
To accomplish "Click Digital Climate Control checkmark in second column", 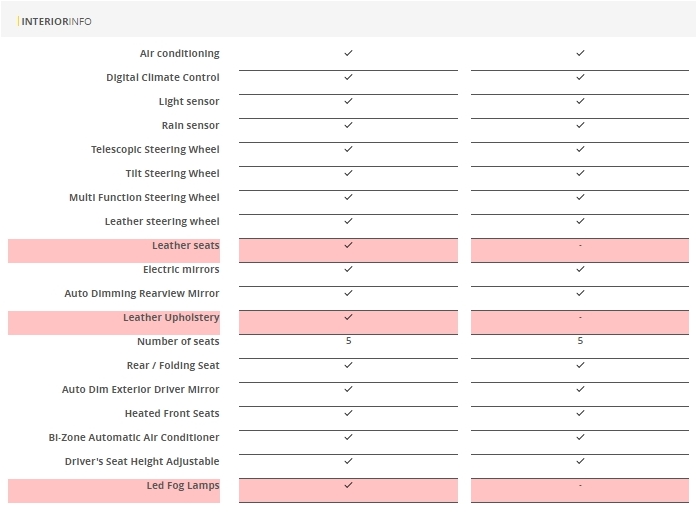I will pos(580,77).
